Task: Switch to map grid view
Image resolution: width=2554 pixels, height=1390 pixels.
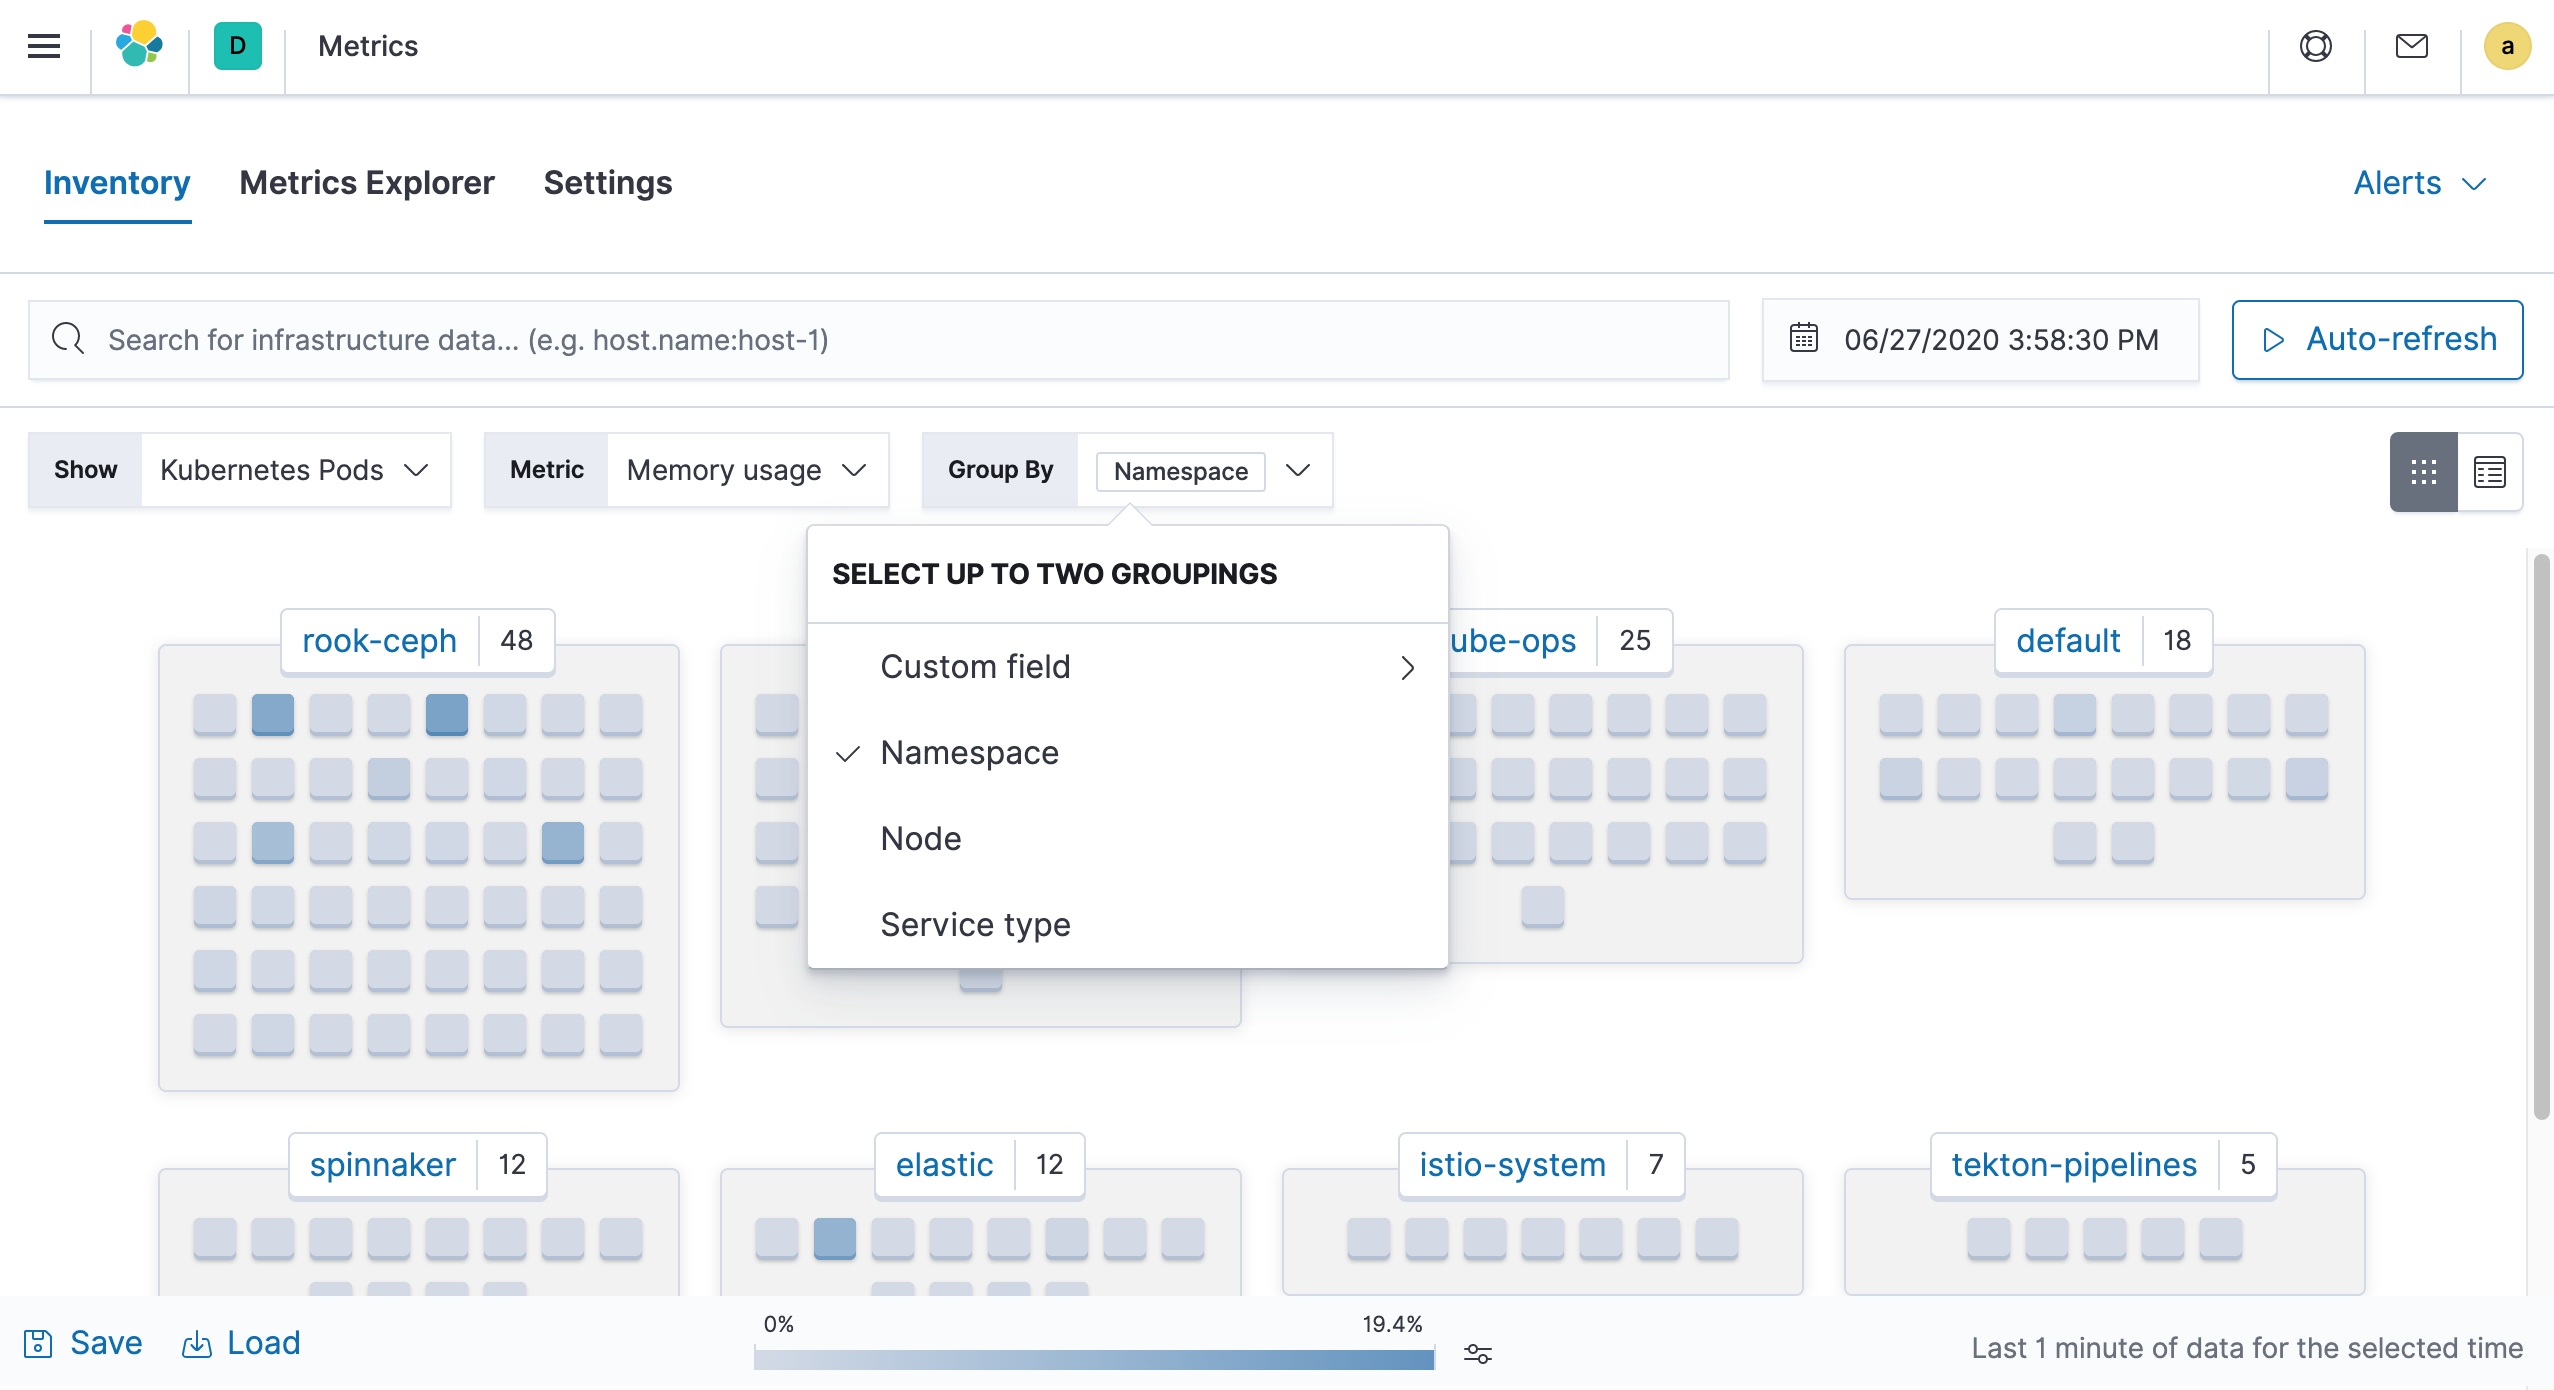Action: point(2424,471)
